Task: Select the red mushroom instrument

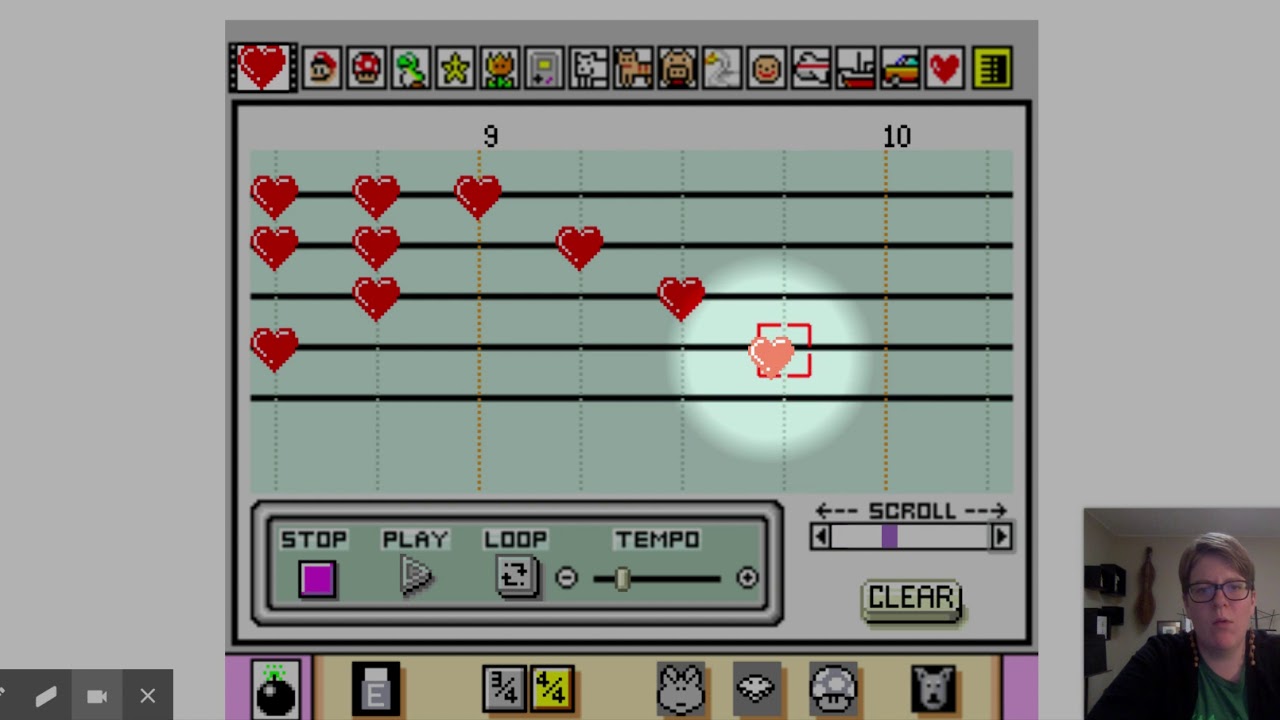Action: click(x=367, y=69)
